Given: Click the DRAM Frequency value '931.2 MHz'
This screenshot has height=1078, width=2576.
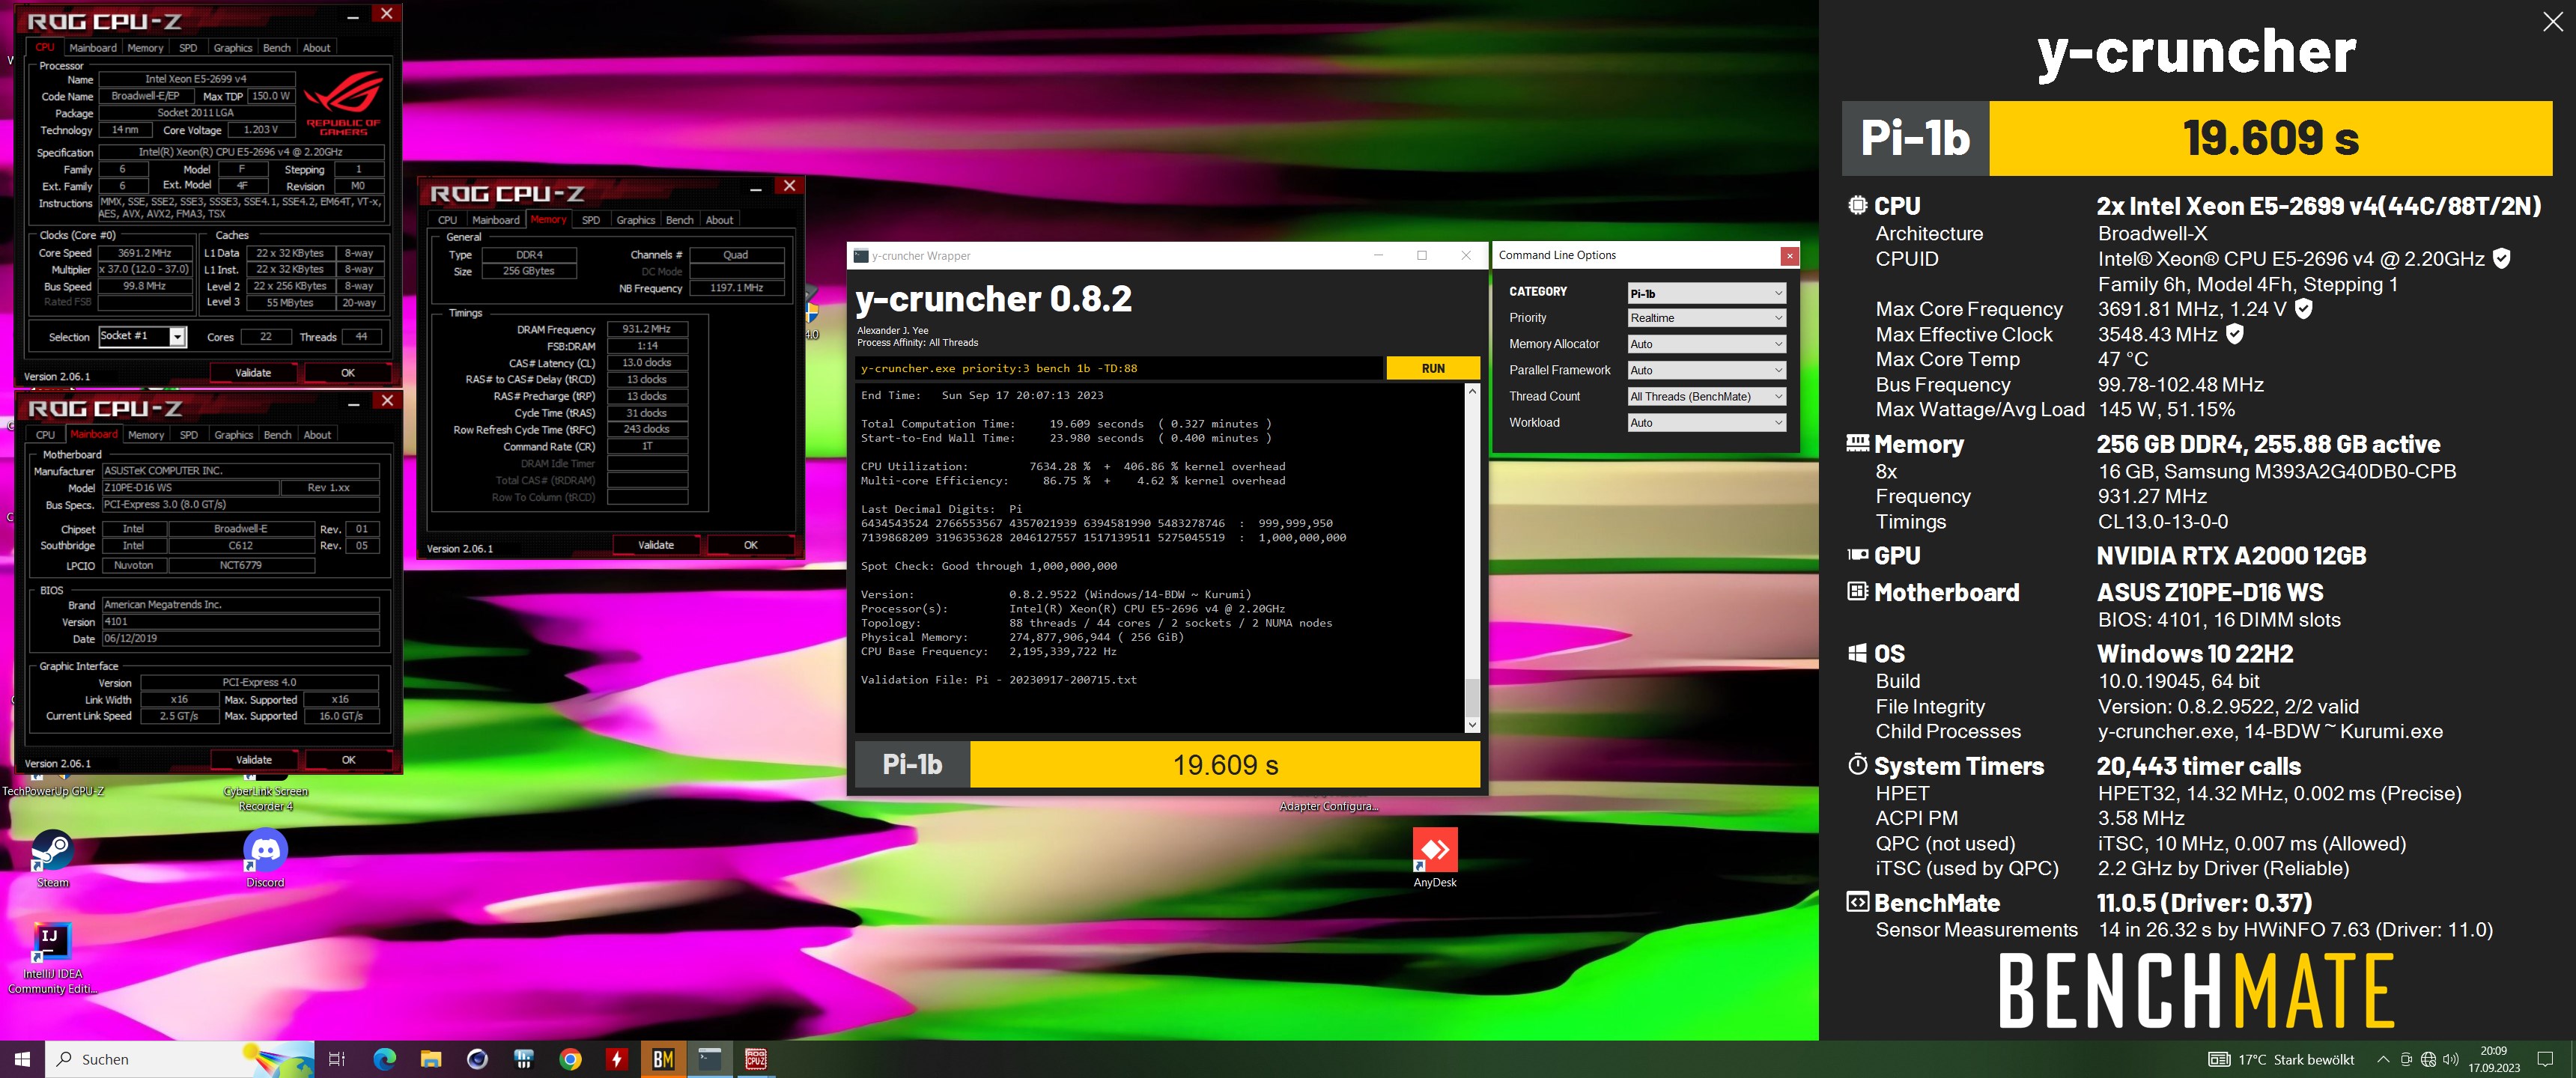Looking at the screenshot, I should coord(647,329).
